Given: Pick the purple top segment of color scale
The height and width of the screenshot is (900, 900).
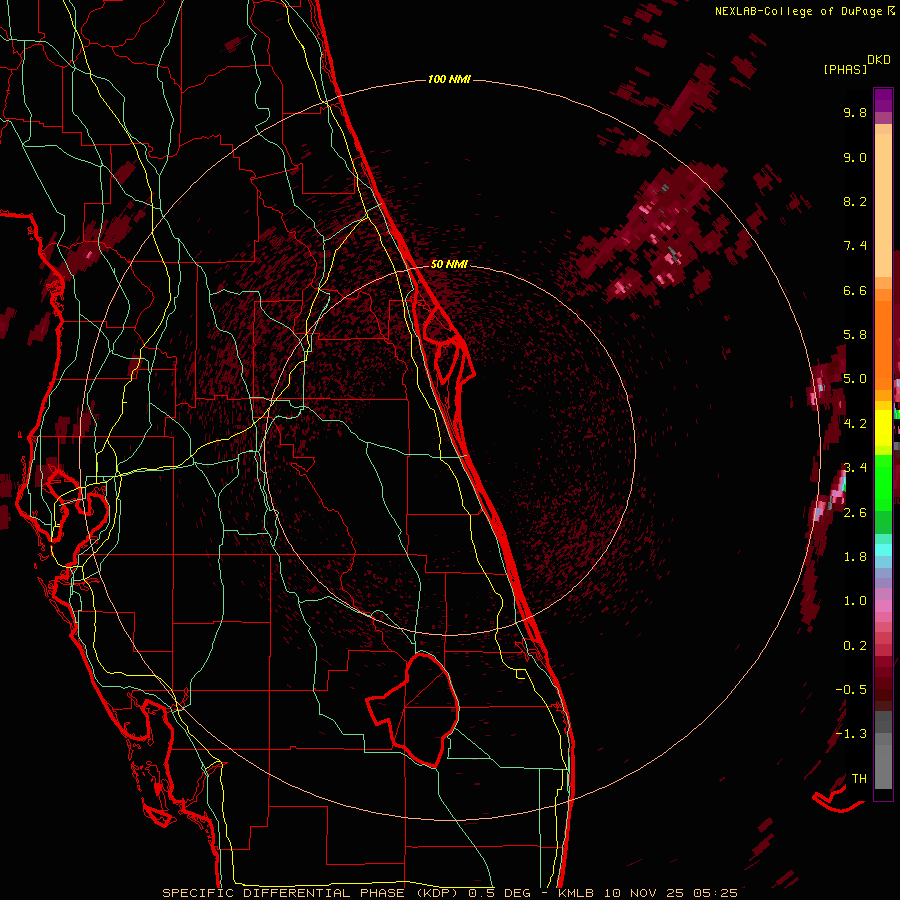Looking at the screenshot, I should pyautogui.click(x=883, y=100).
